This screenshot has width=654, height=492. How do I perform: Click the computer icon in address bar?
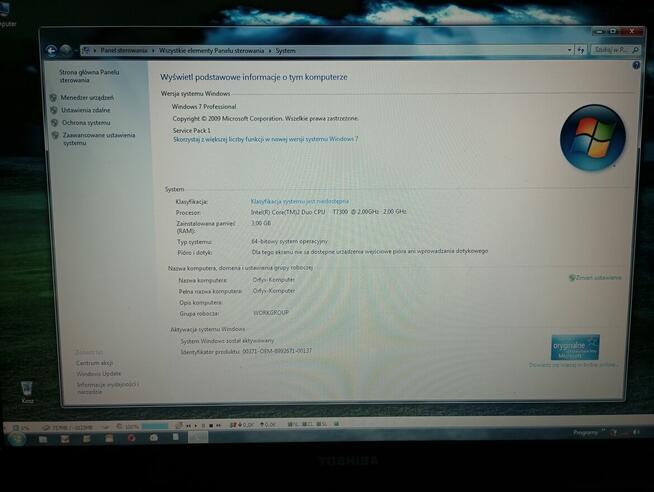86,50
